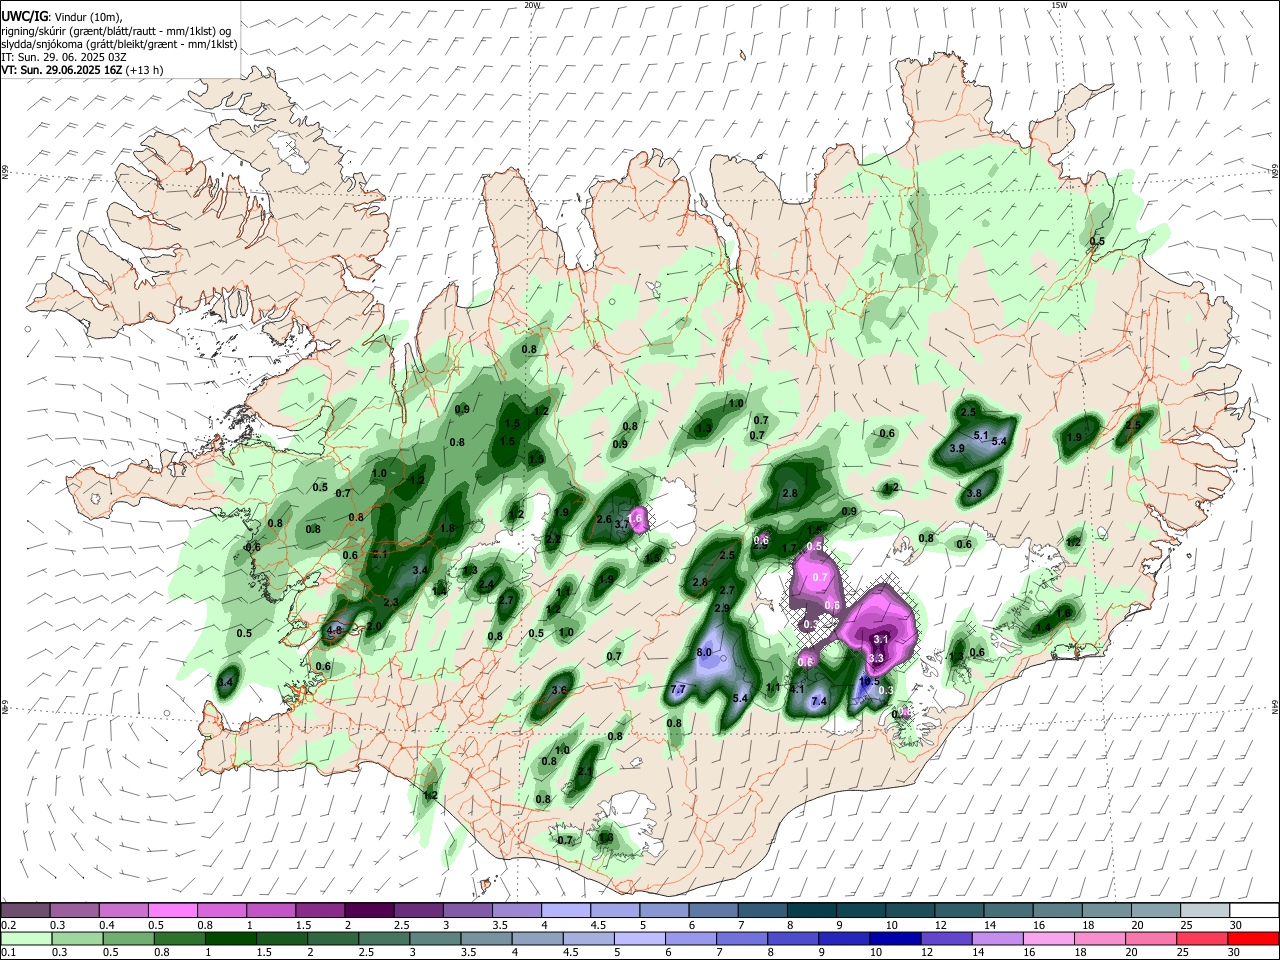Screen dimensions: 1280x960
Task: Select the top-row swatch between 0.2 and 0.3
Action: point(25,910)
